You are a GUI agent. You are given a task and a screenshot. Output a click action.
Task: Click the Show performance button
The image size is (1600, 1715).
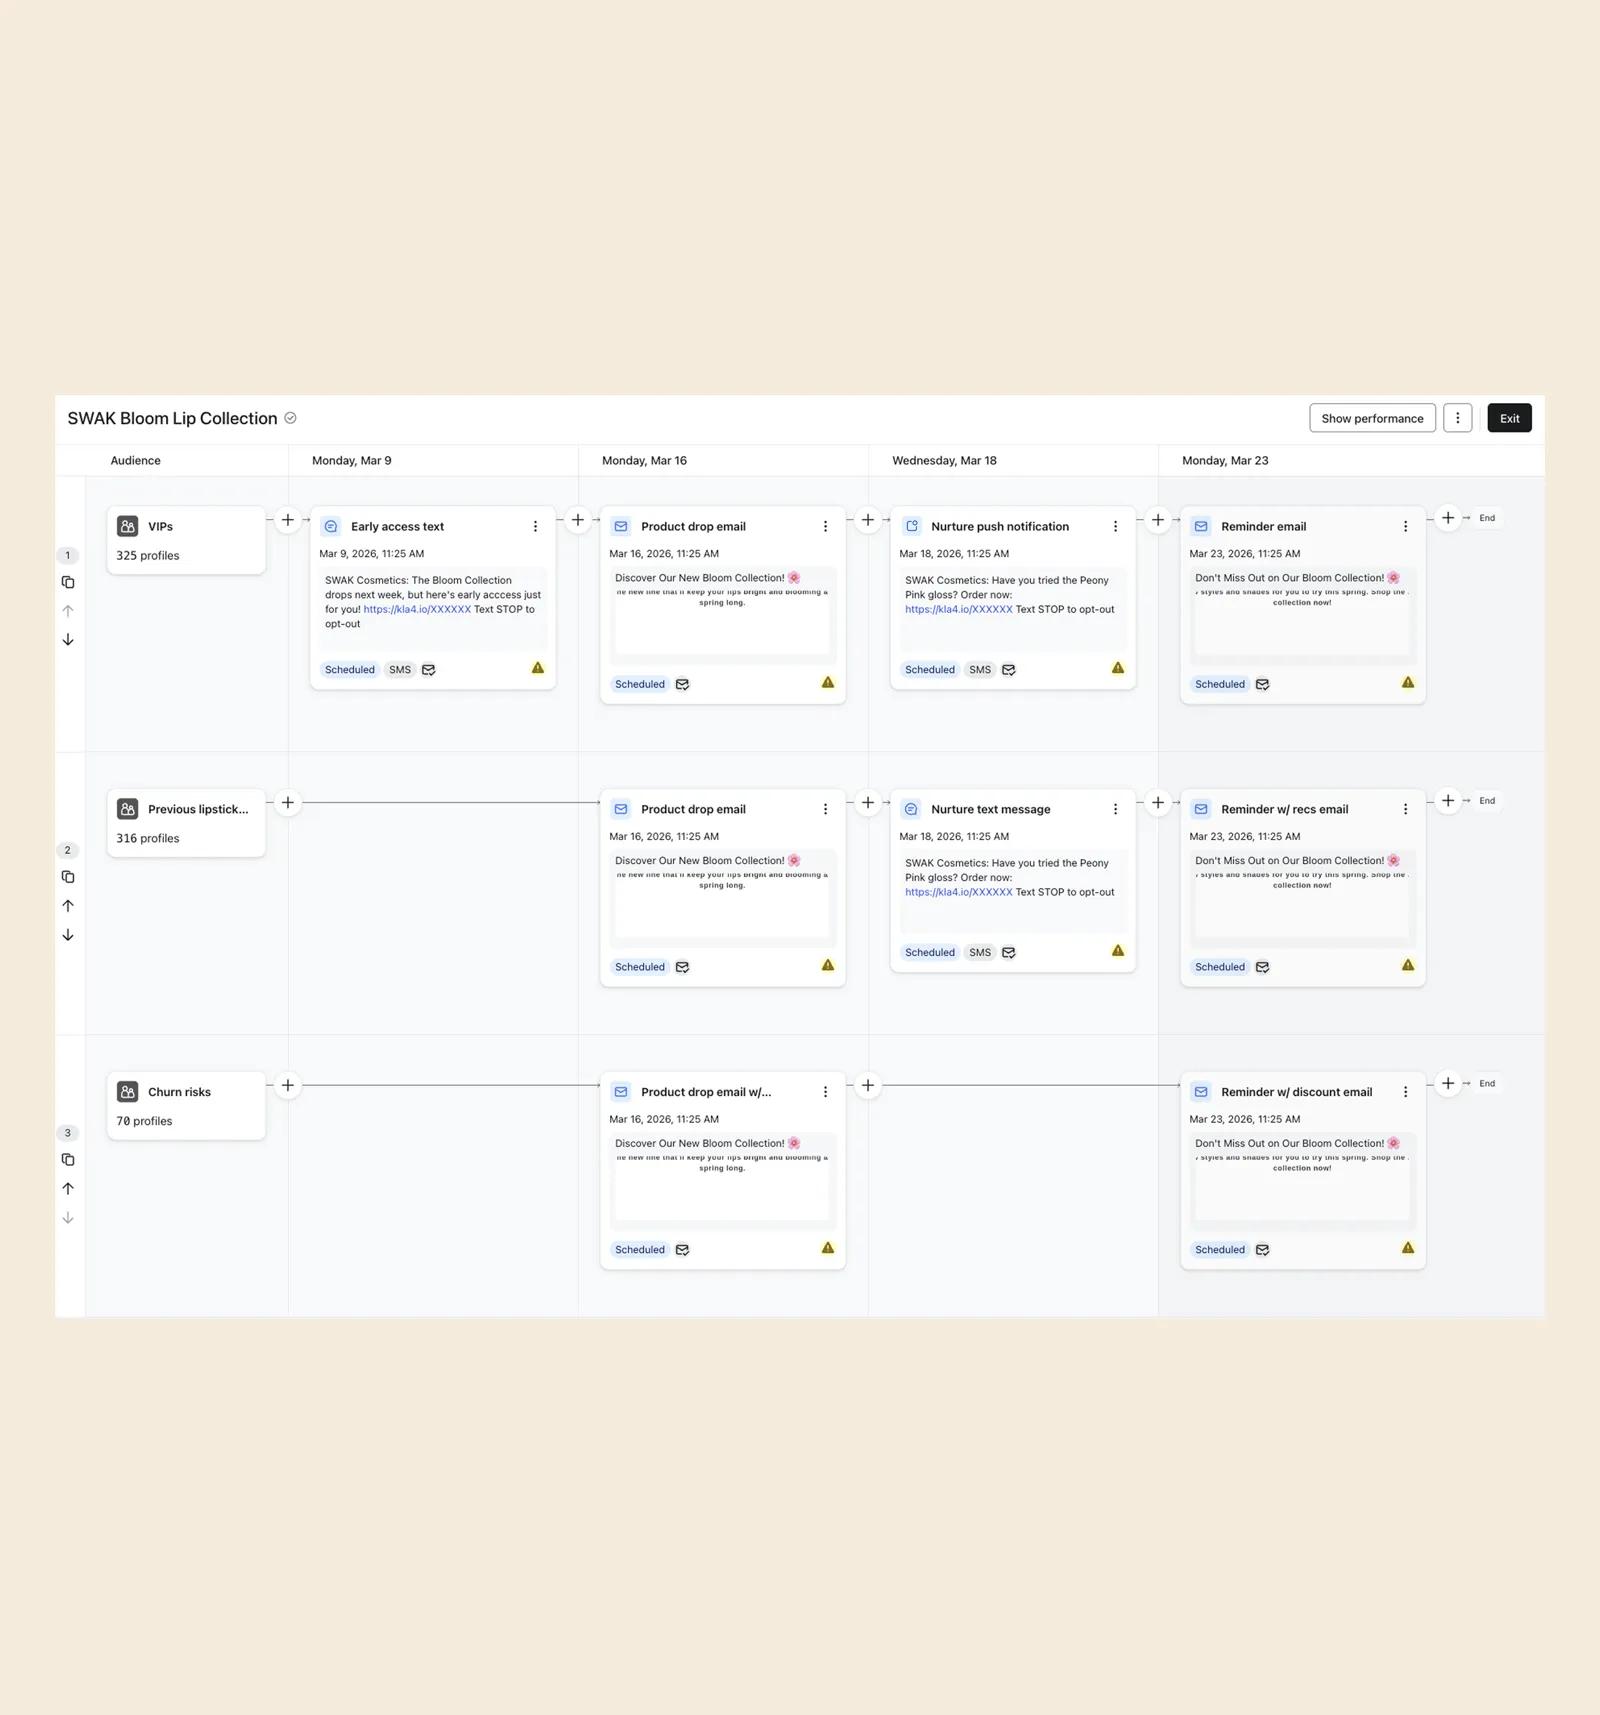[x=1372, y=418]
